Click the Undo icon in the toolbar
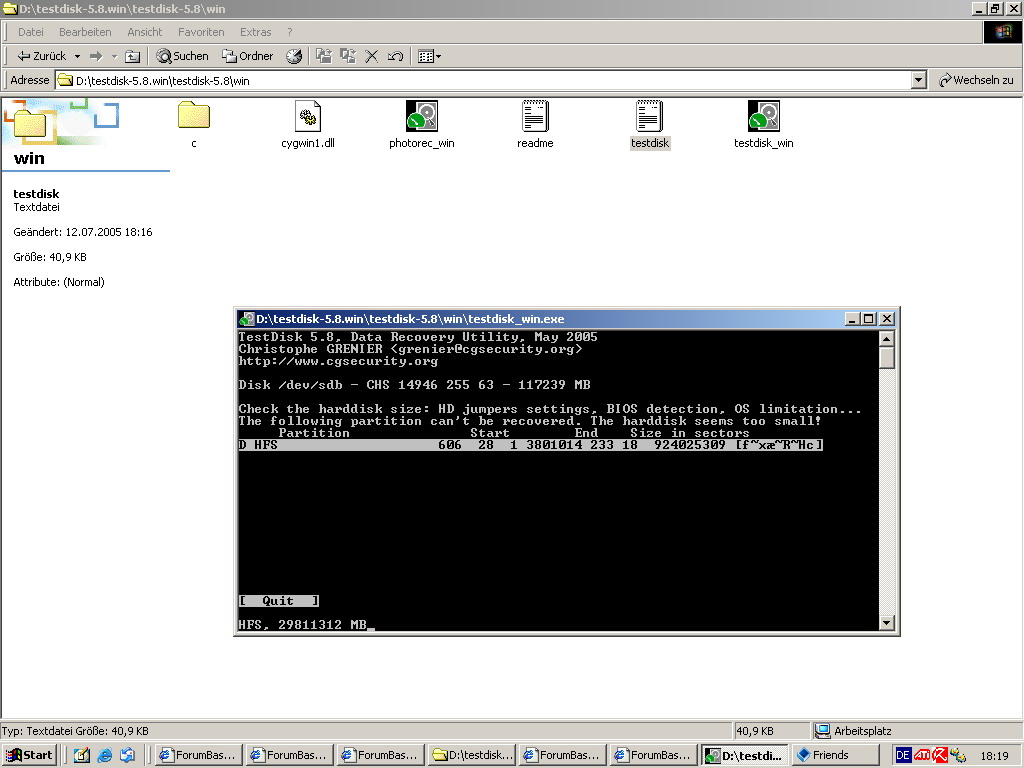Screen dimensions: 1024x768 point(395,56)
